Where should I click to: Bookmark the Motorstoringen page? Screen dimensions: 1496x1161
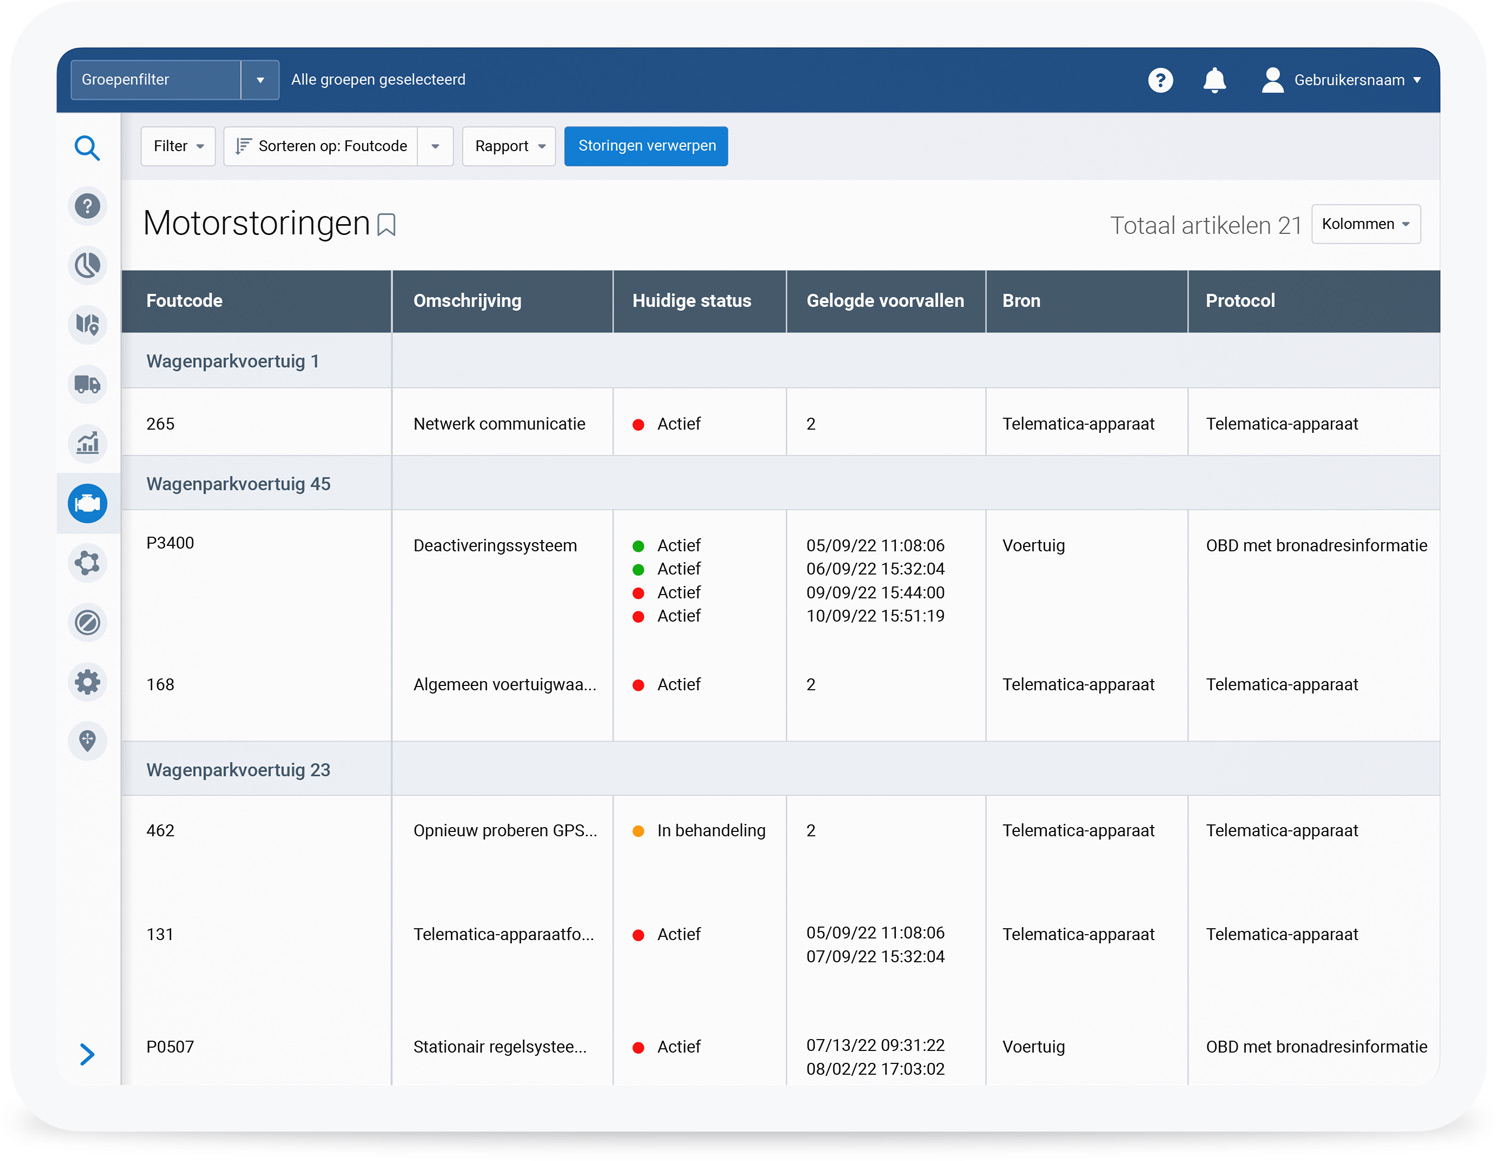tap(387, 225)
